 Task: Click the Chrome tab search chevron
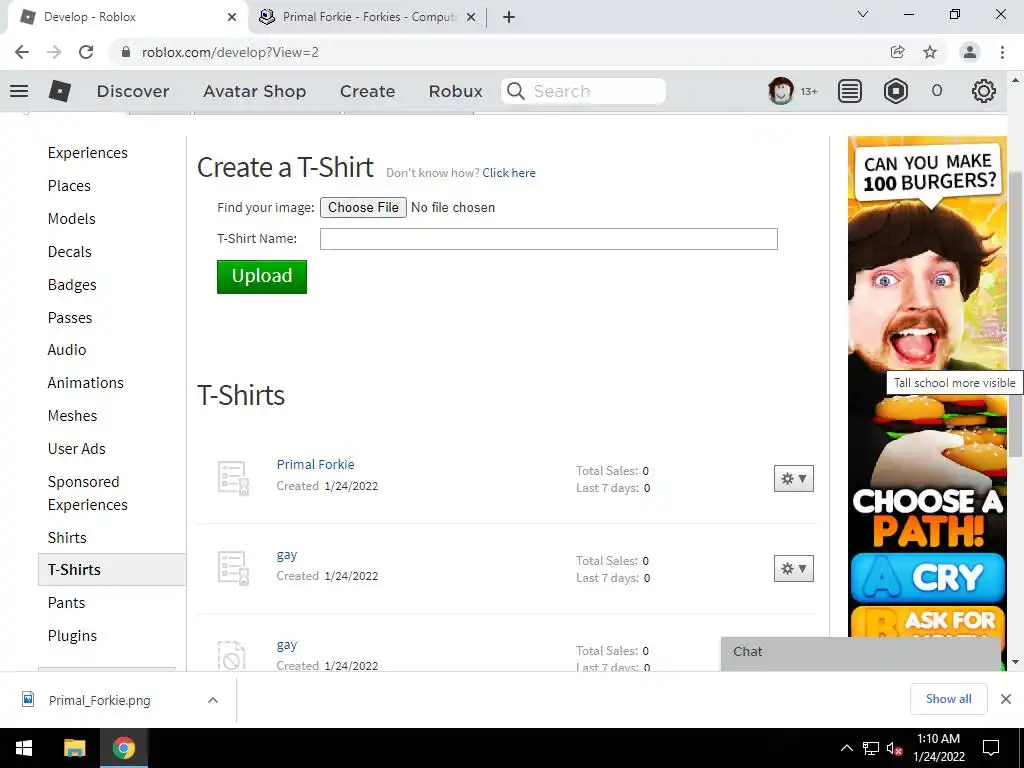tap(863, 14)
